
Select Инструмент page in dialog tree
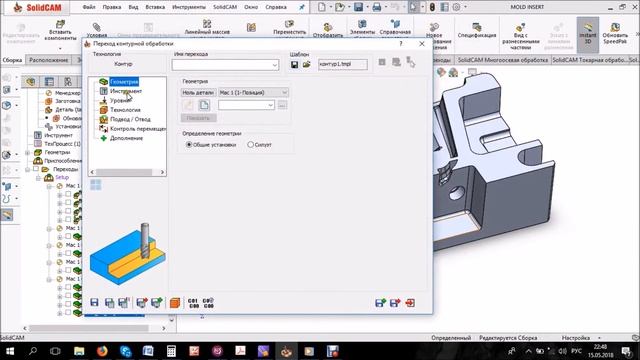coord(126,91)
